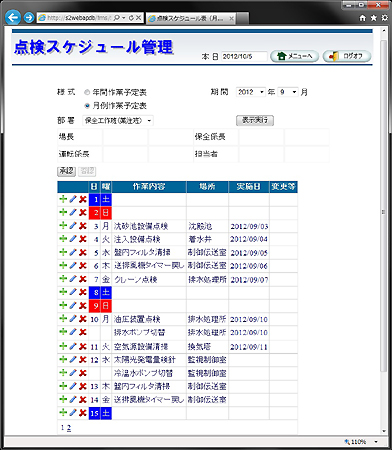The image size is (392, 450).
Task: Switch to 点検スケジュール表 browser tab
Action: pyautogui.click(x=191, y=19)
